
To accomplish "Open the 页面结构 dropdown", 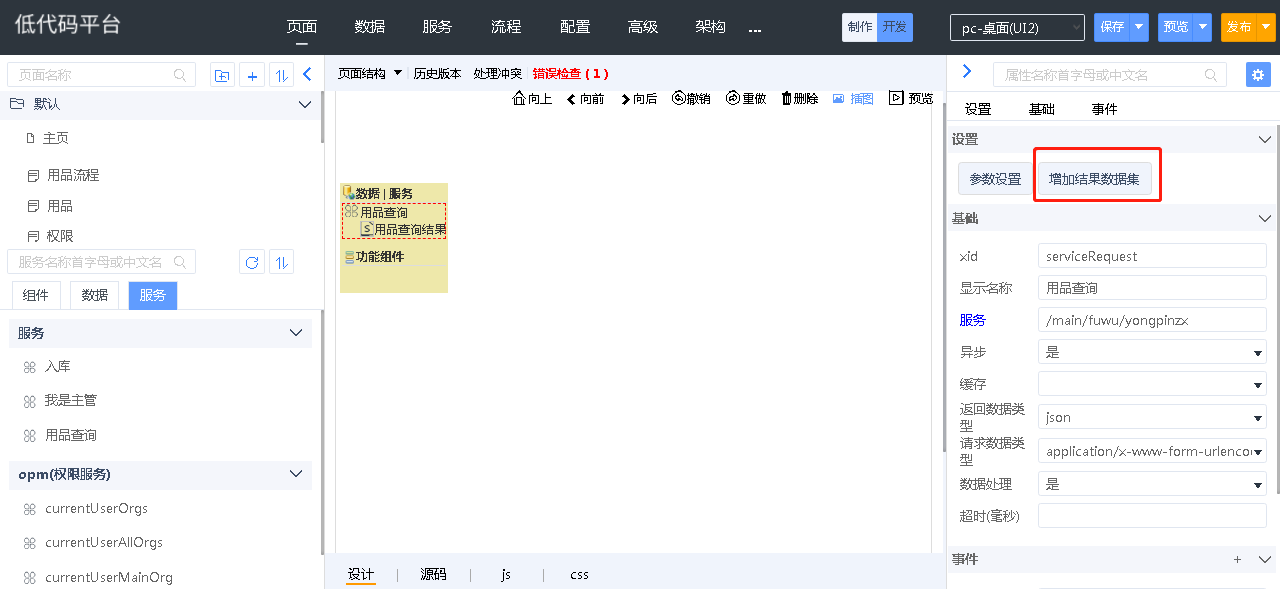I will click(x=369, y=73).
